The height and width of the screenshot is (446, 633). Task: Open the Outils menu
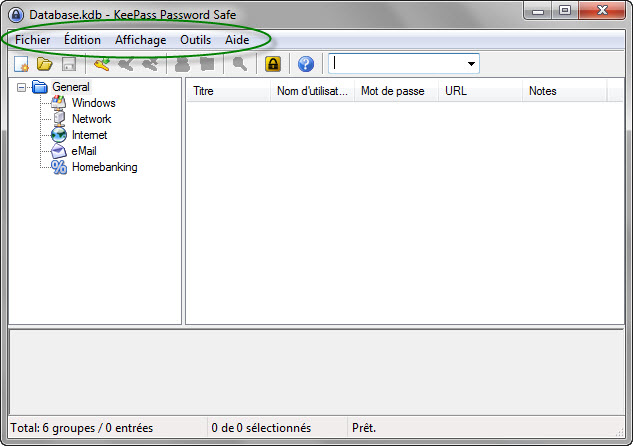pos(195,40)
